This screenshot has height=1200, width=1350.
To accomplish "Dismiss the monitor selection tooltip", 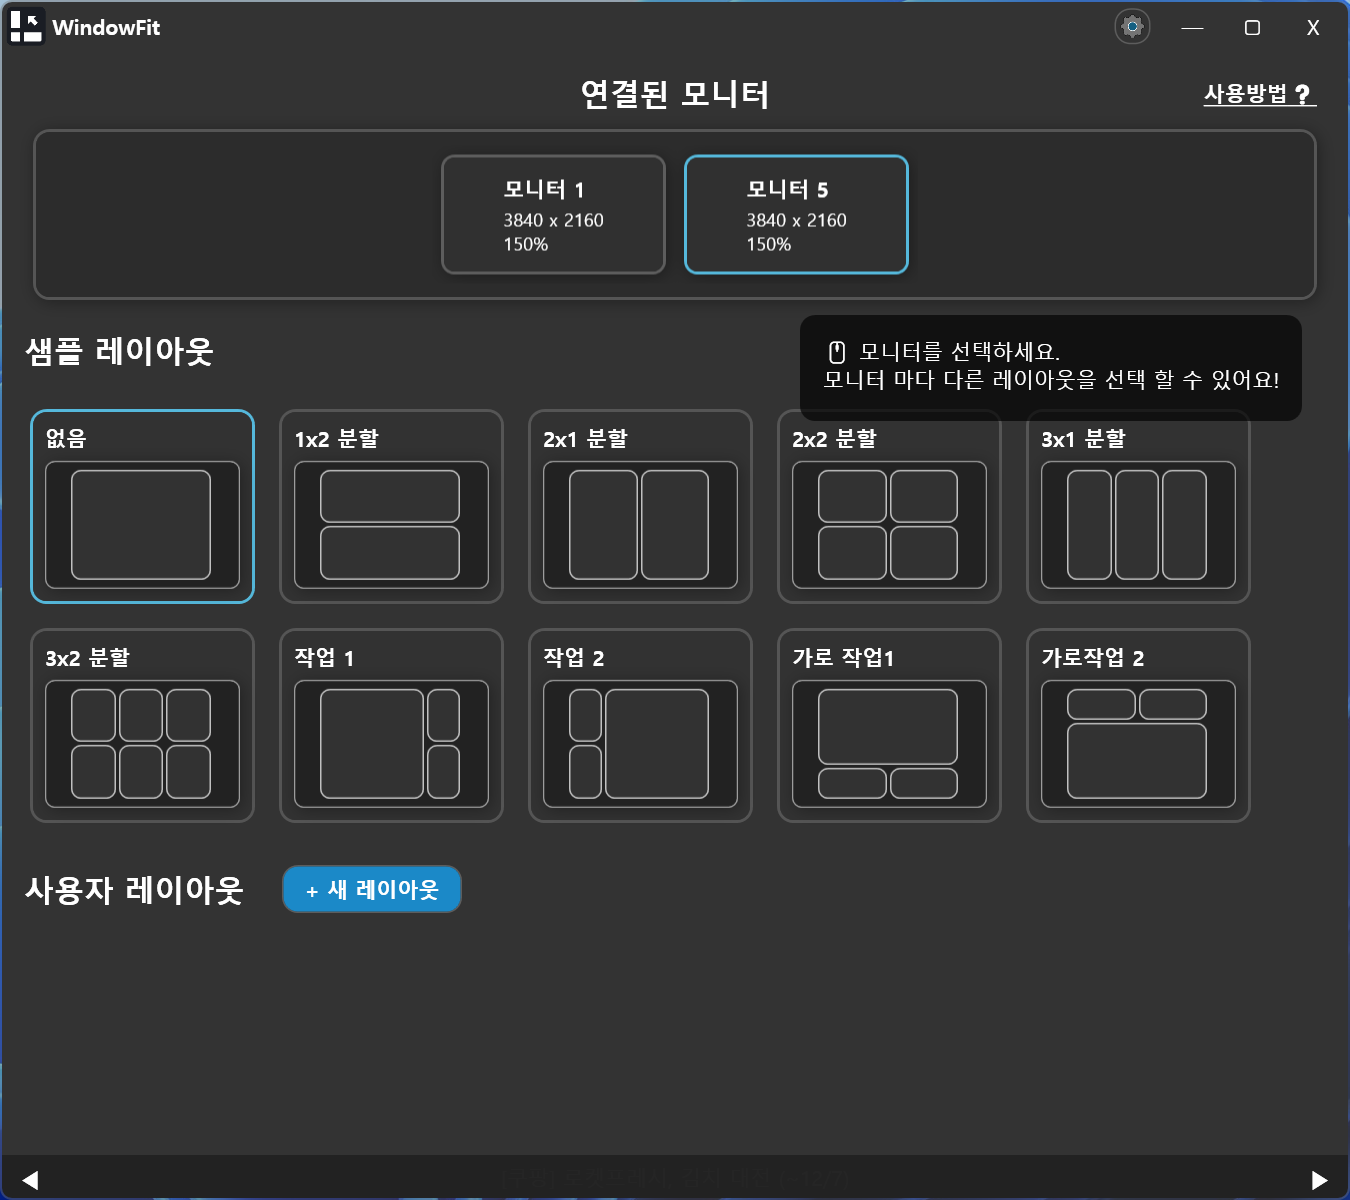I will (x=1050, y=367).
